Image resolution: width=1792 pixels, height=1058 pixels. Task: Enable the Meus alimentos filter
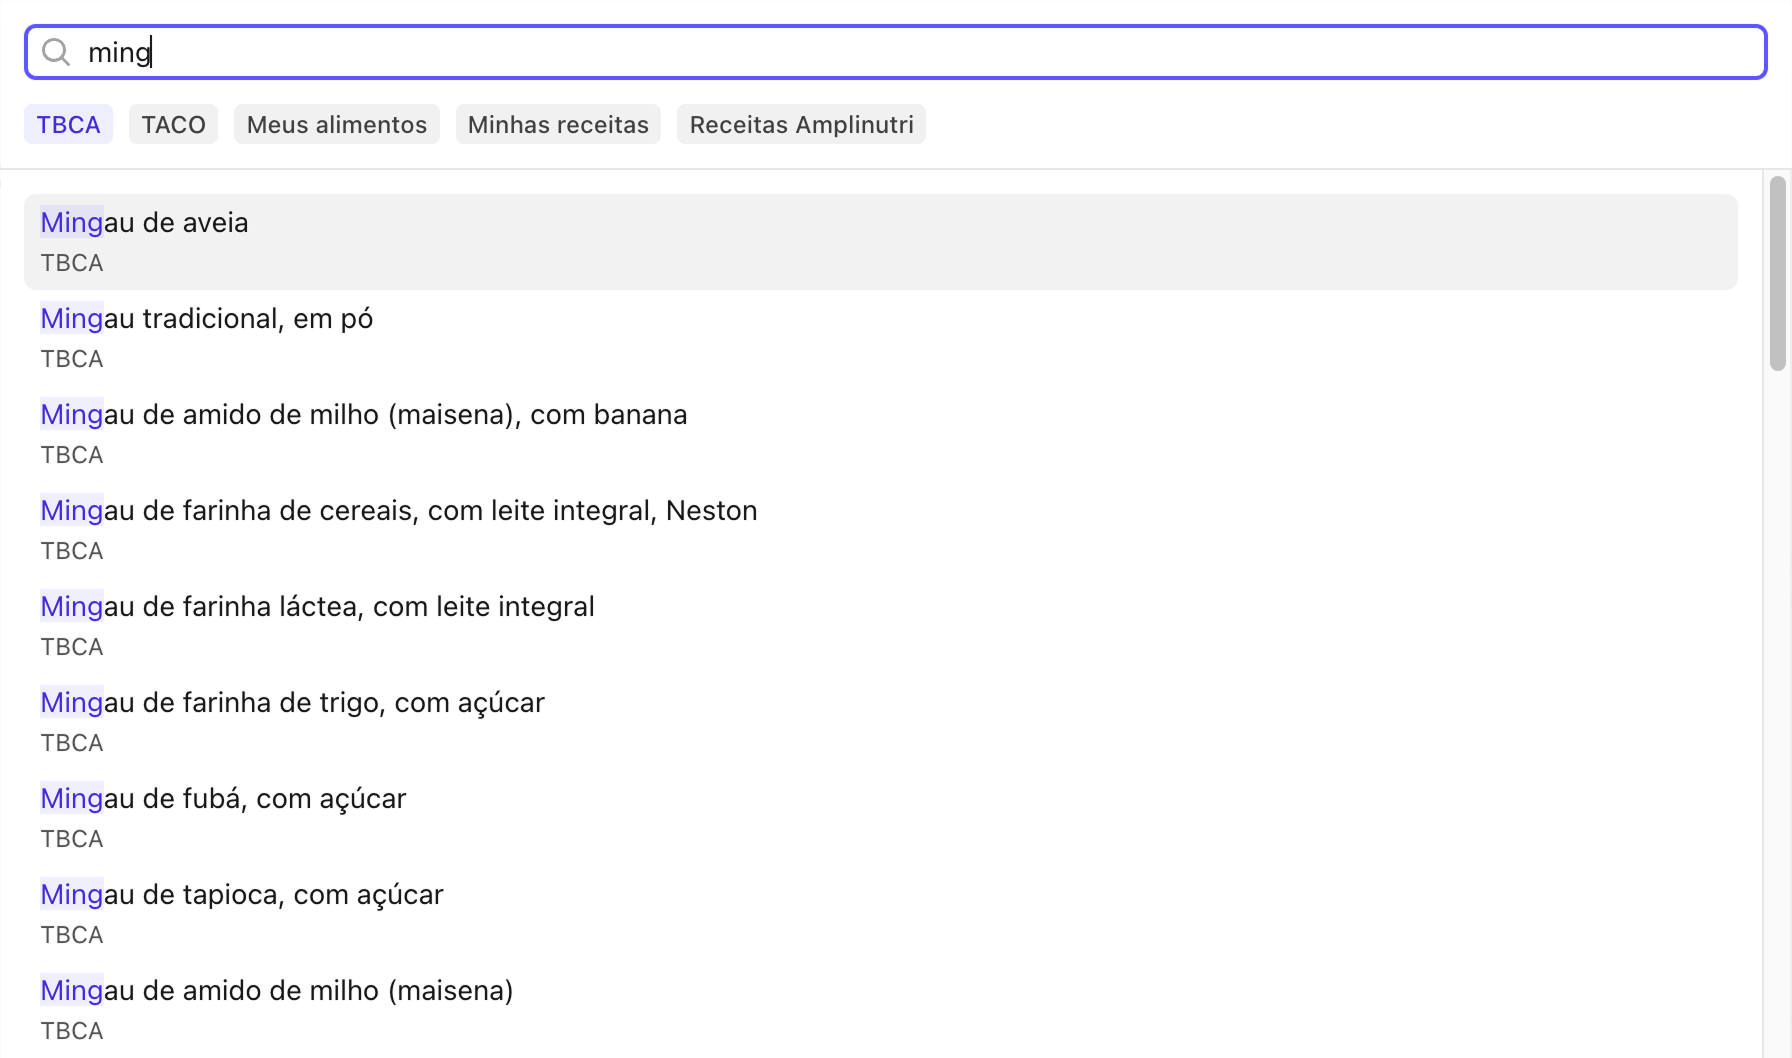point(337,124)
